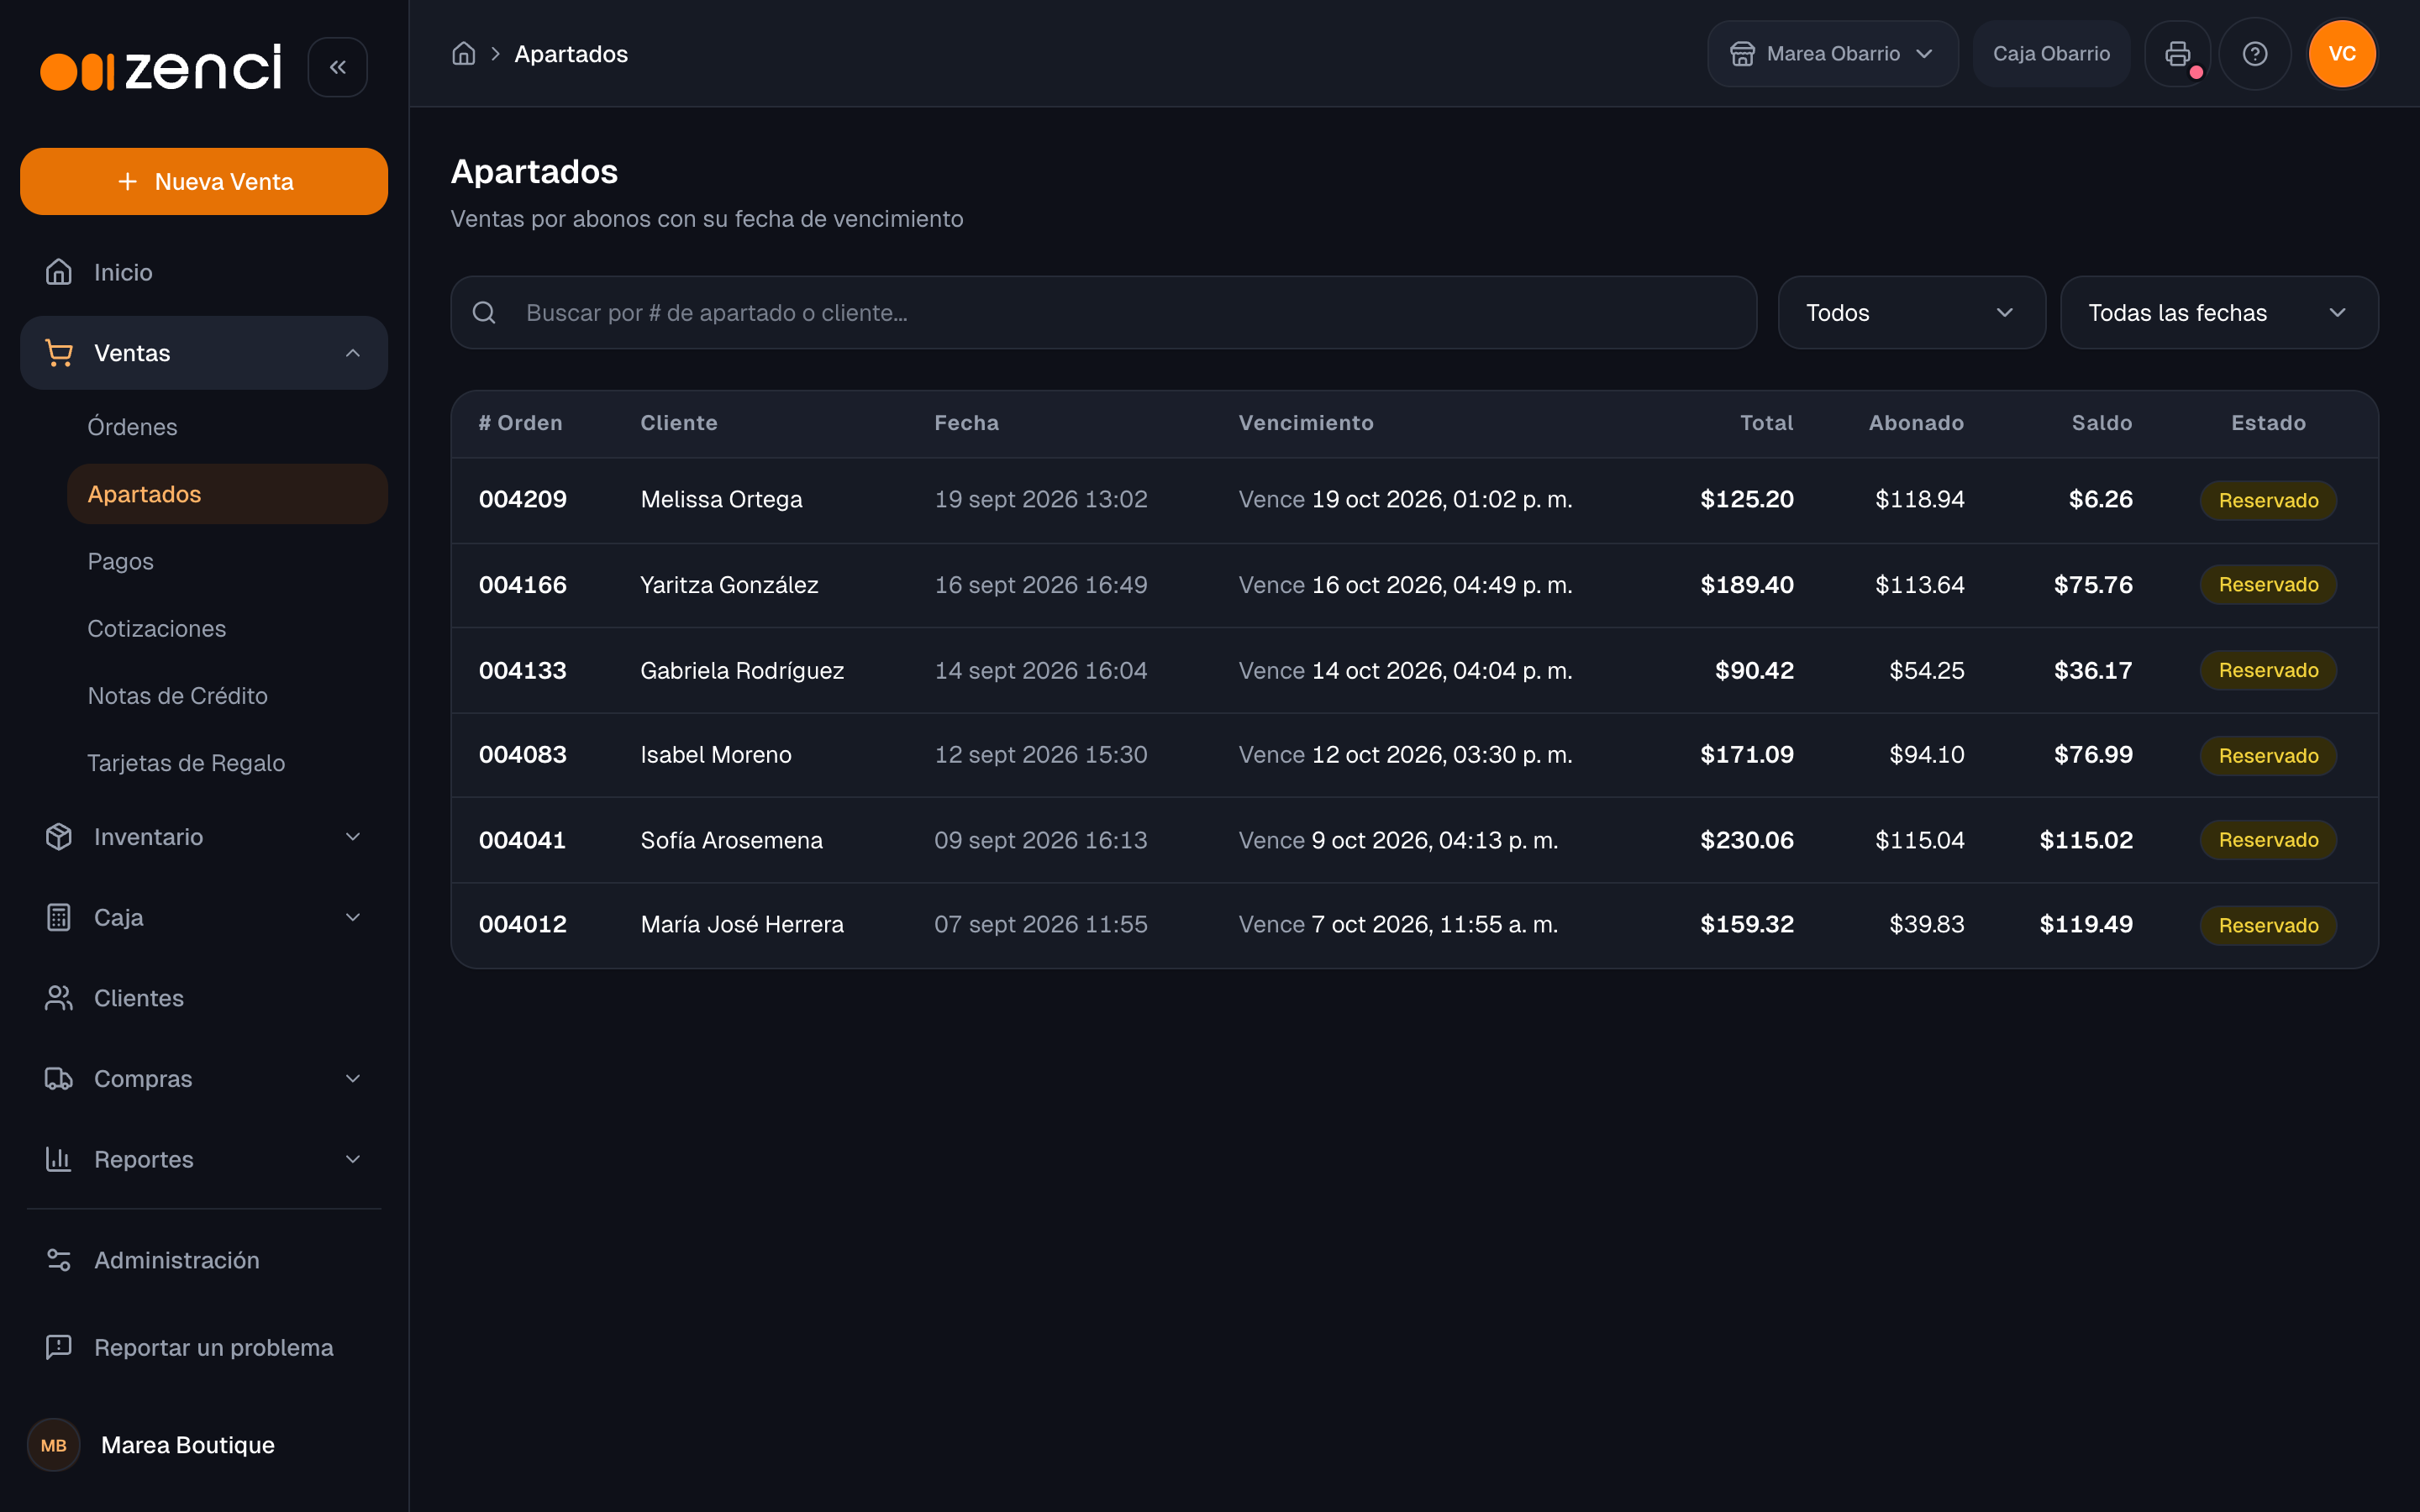Start a Nueva Venta
The width and height of the screenshot is (2420, 1512).
tap(204, 181)
